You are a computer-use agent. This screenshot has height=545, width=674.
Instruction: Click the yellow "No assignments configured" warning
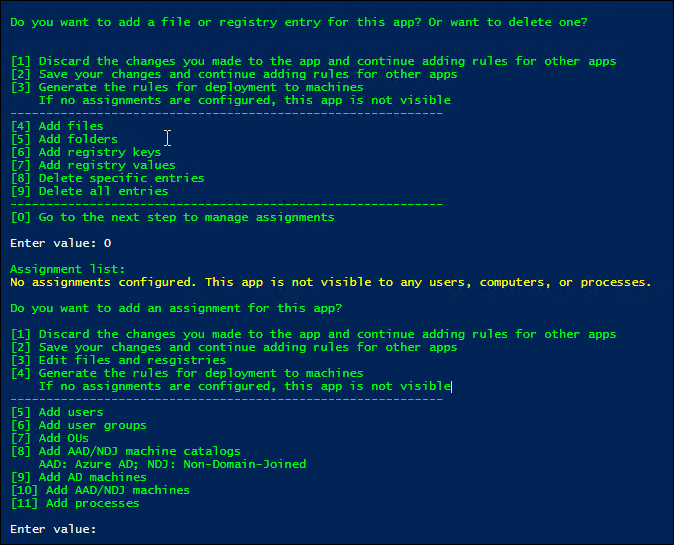330,282
